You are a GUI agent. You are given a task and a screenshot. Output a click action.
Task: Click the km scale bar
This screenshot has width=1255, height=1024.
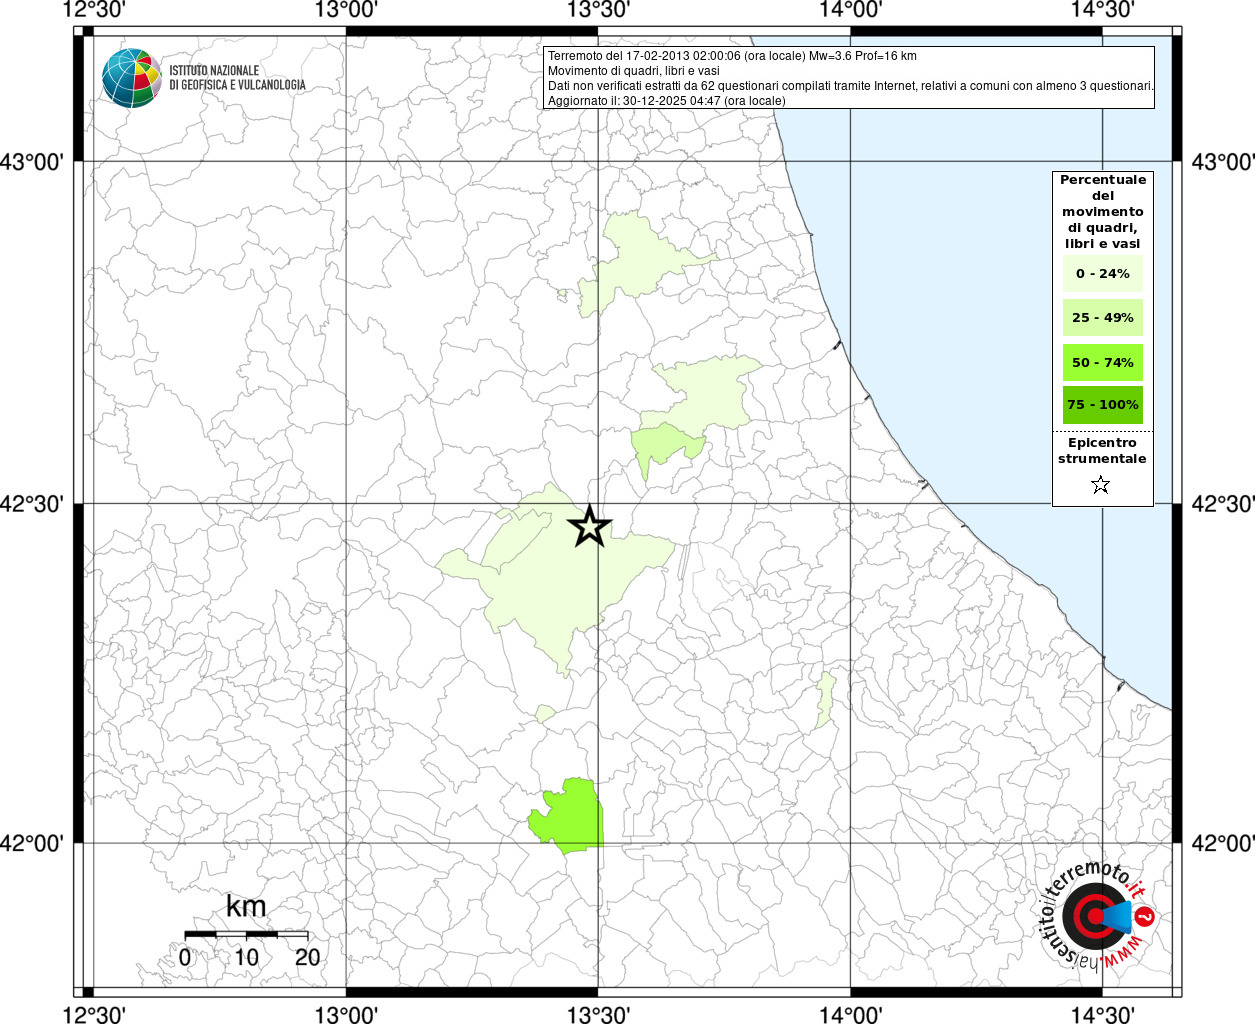(246, 934)
